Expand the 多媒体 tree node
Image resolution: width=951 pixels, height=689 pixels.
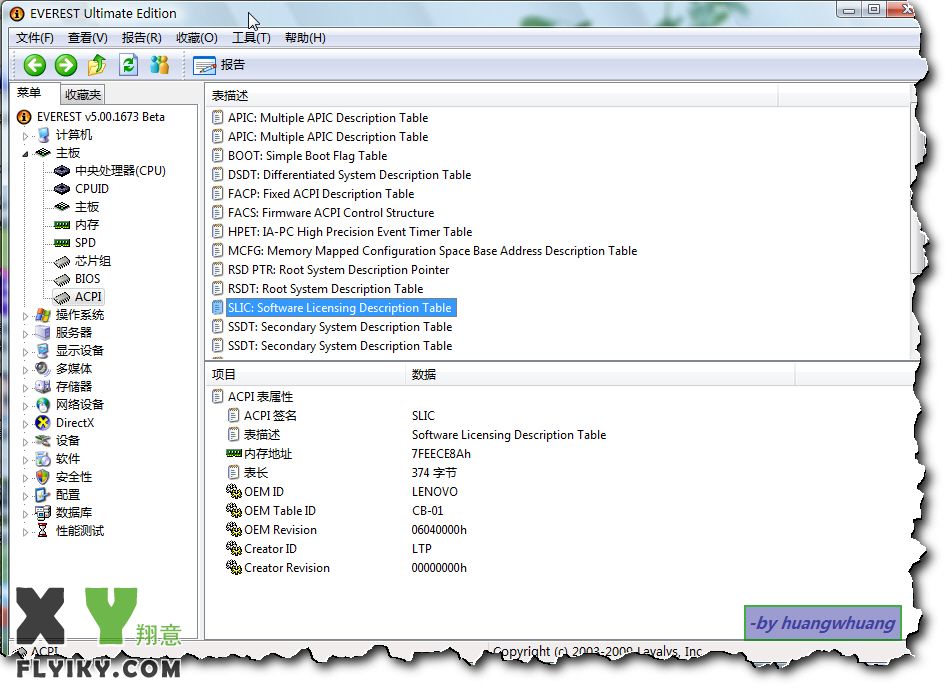point(25,370)
